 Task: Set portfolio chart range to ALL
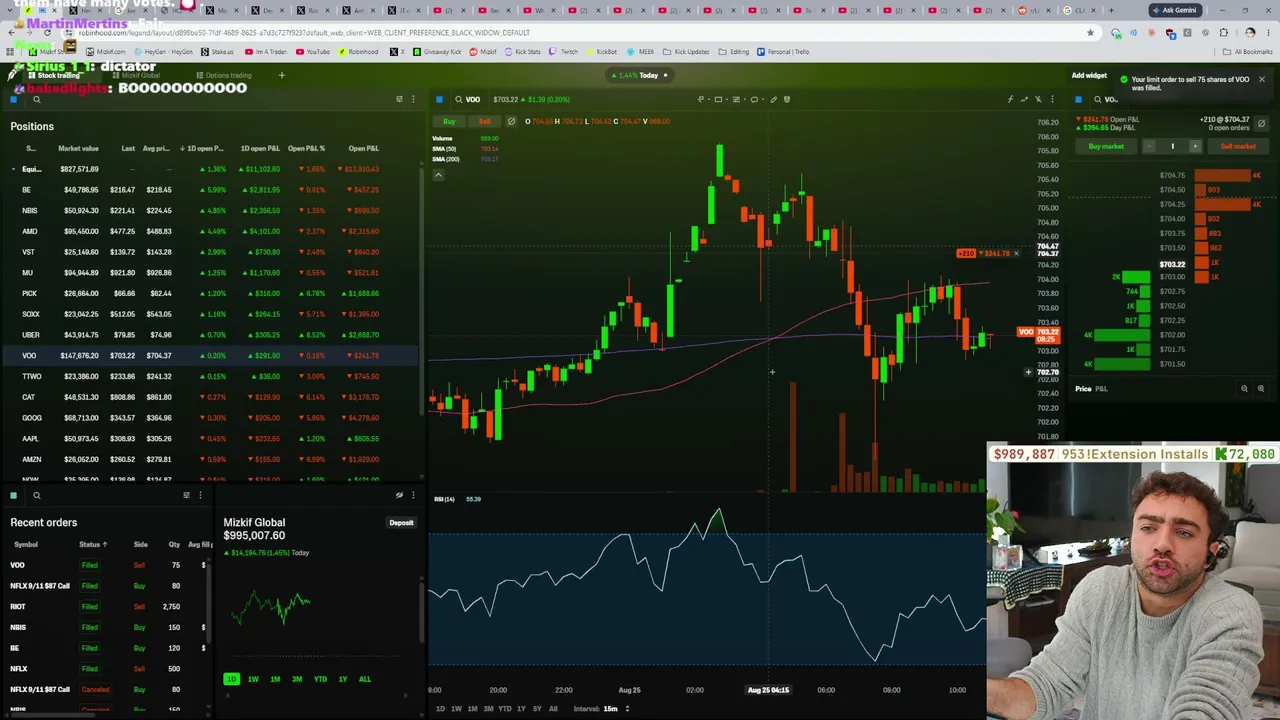(365, 679)
